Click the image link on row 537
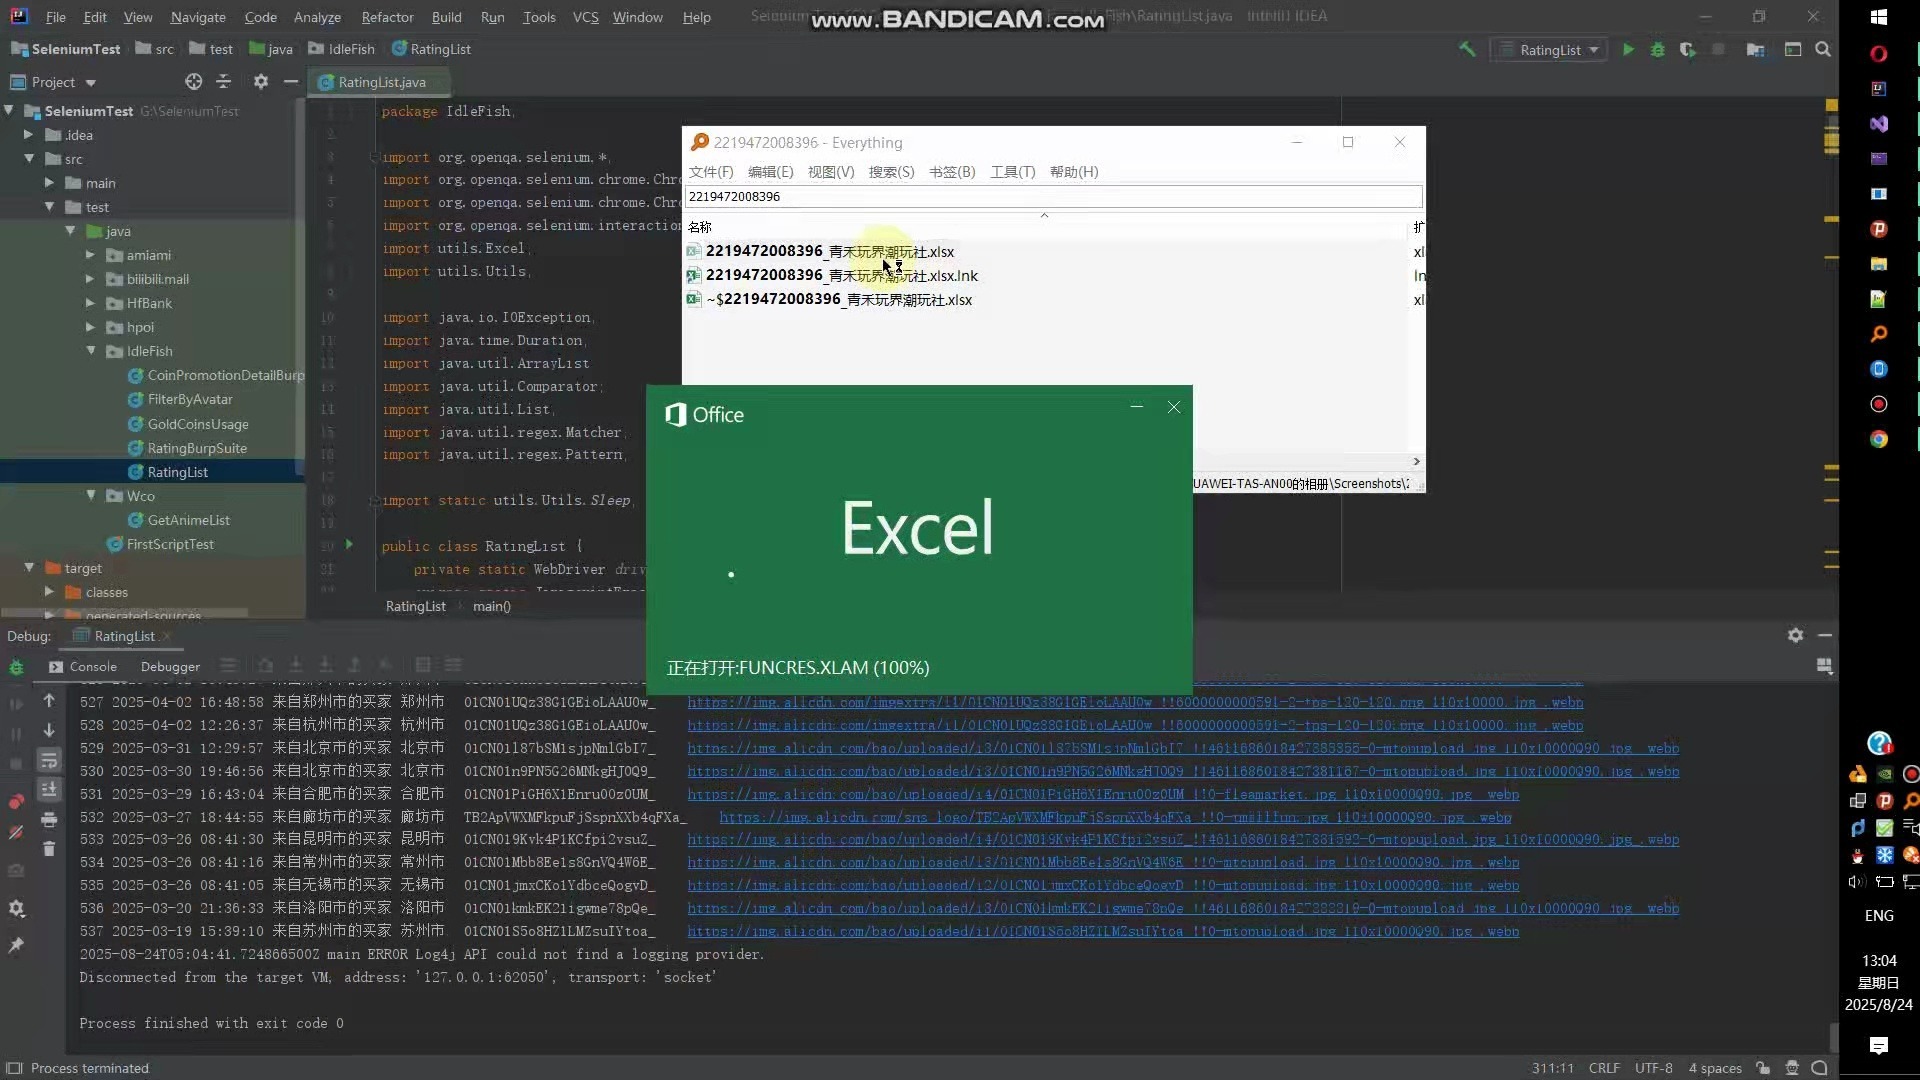The image size is (1920, 1080). pos(1103,931)
